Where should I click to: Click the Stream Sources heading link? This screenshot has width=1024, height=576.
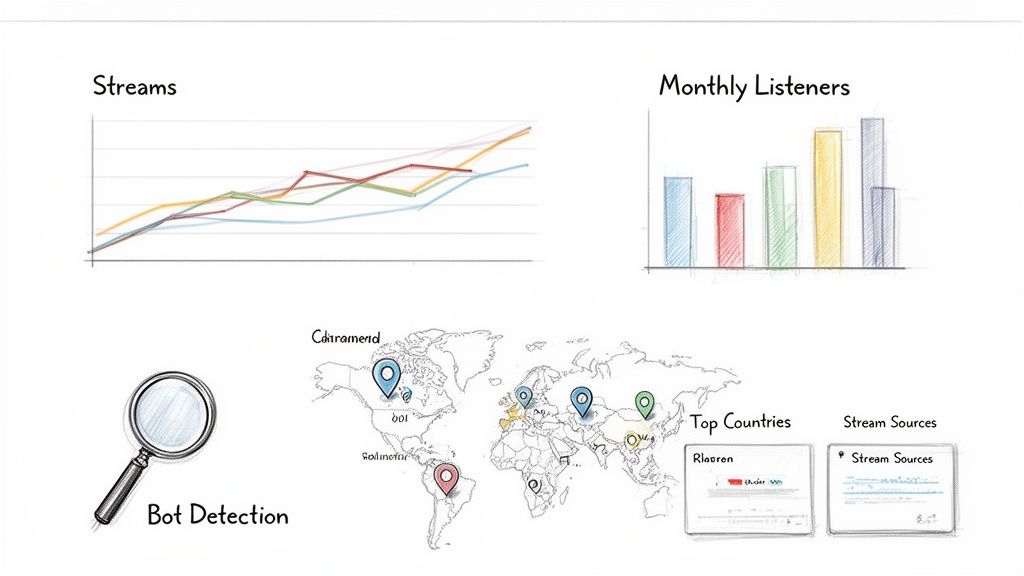pos(890,422)
